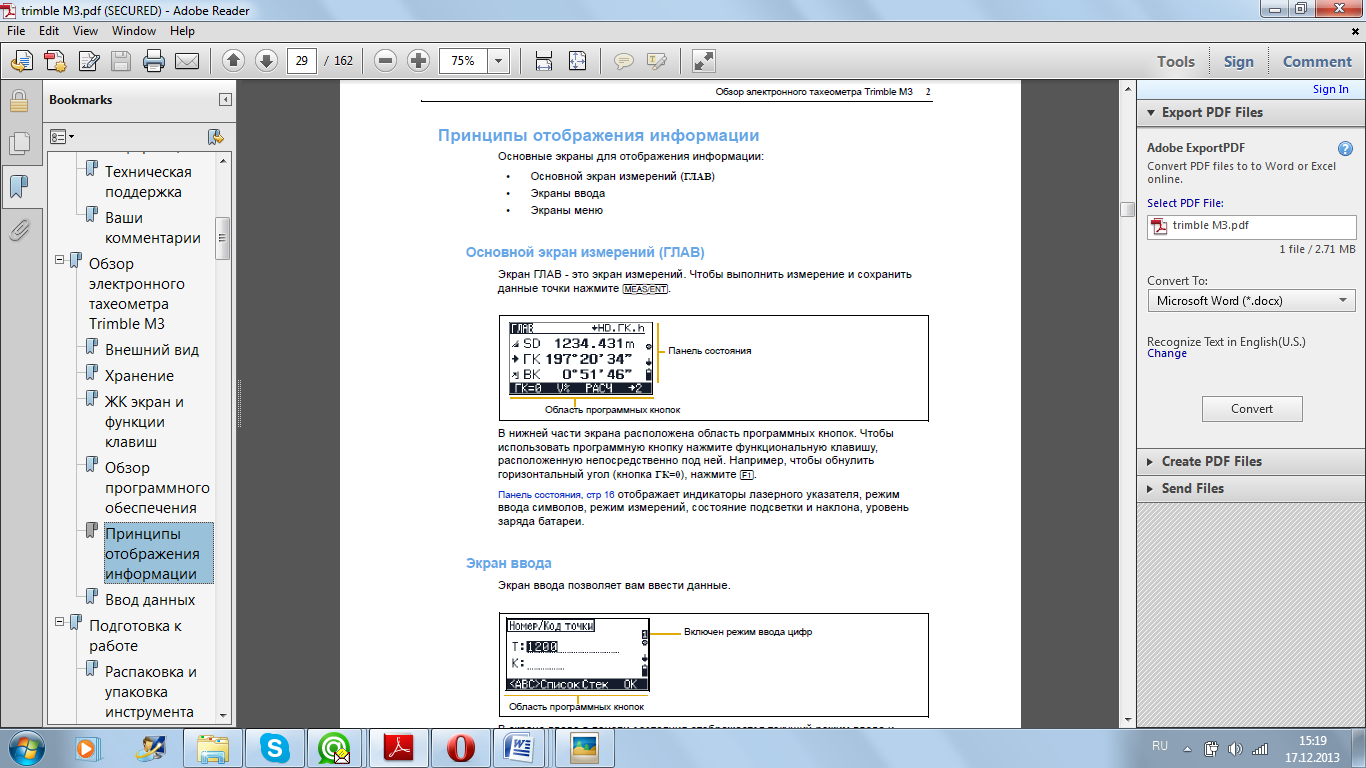Viewport: 1366px width, 768px height.
Task: Switch to Comment pane tab
Action: 1317,61
